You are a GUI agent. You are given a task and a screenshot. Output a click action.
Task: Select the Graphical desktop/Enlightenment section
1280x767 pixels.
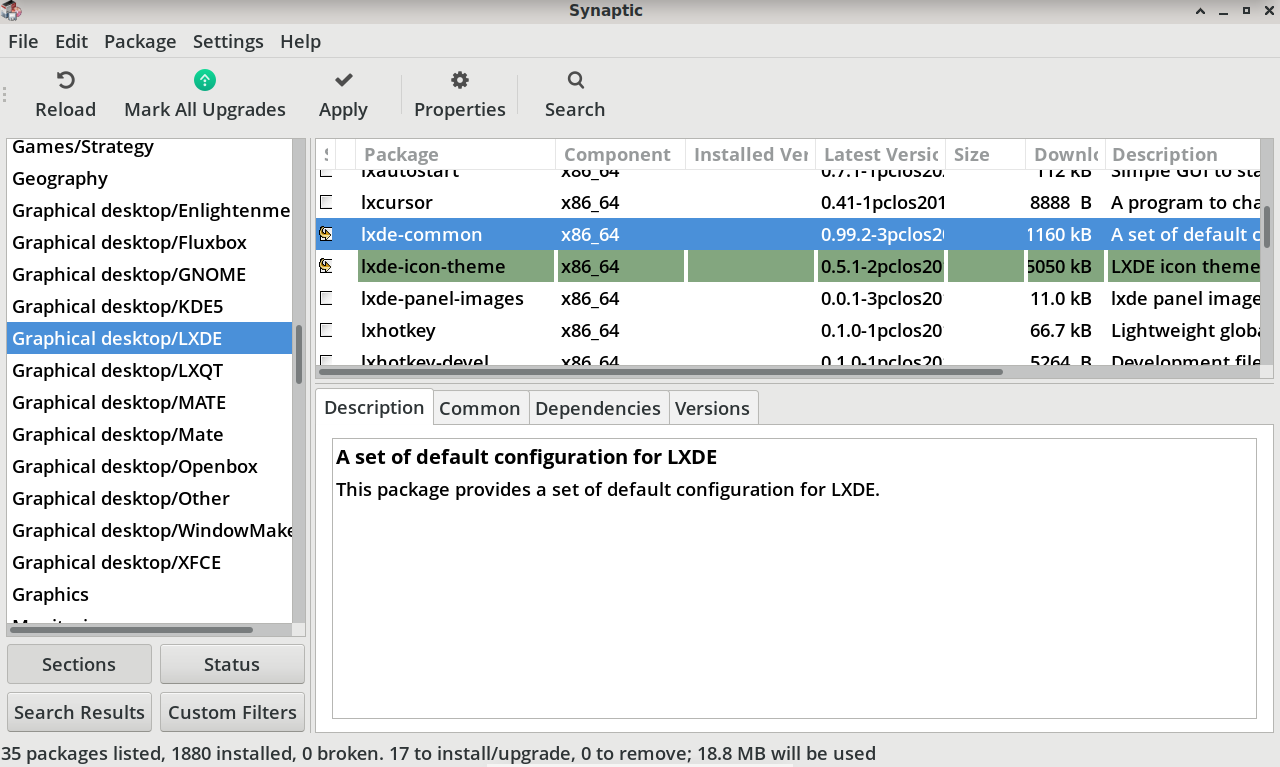149,210
